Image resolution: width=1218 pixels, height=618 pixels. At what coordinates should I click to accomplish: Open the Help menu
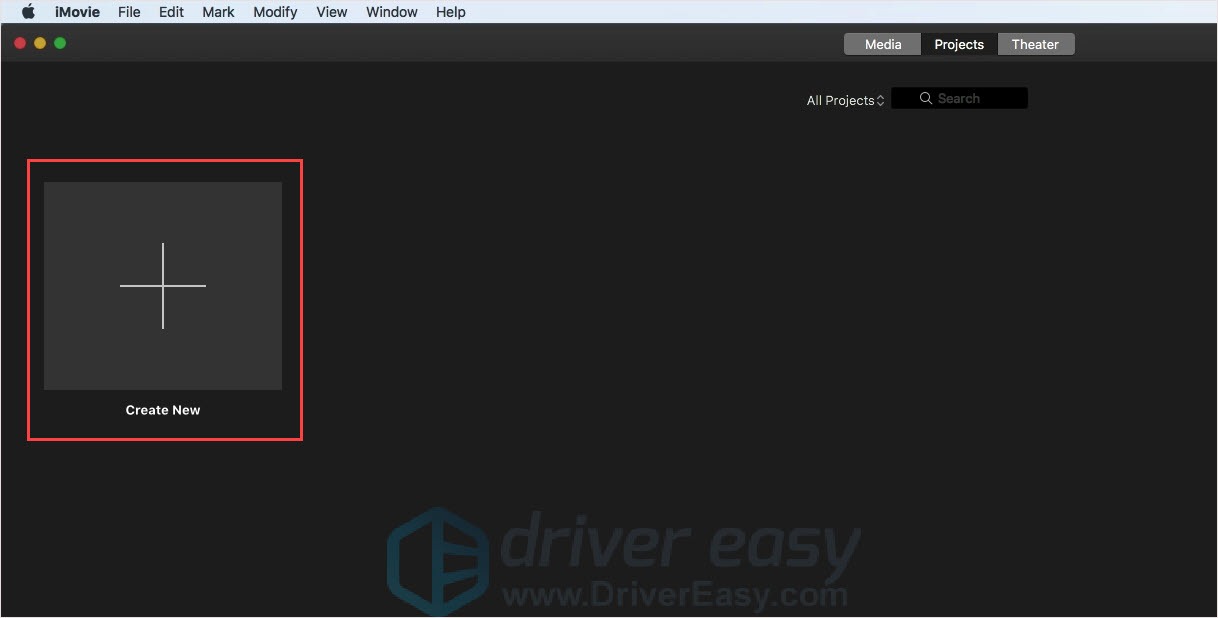(x=451, y=12)
